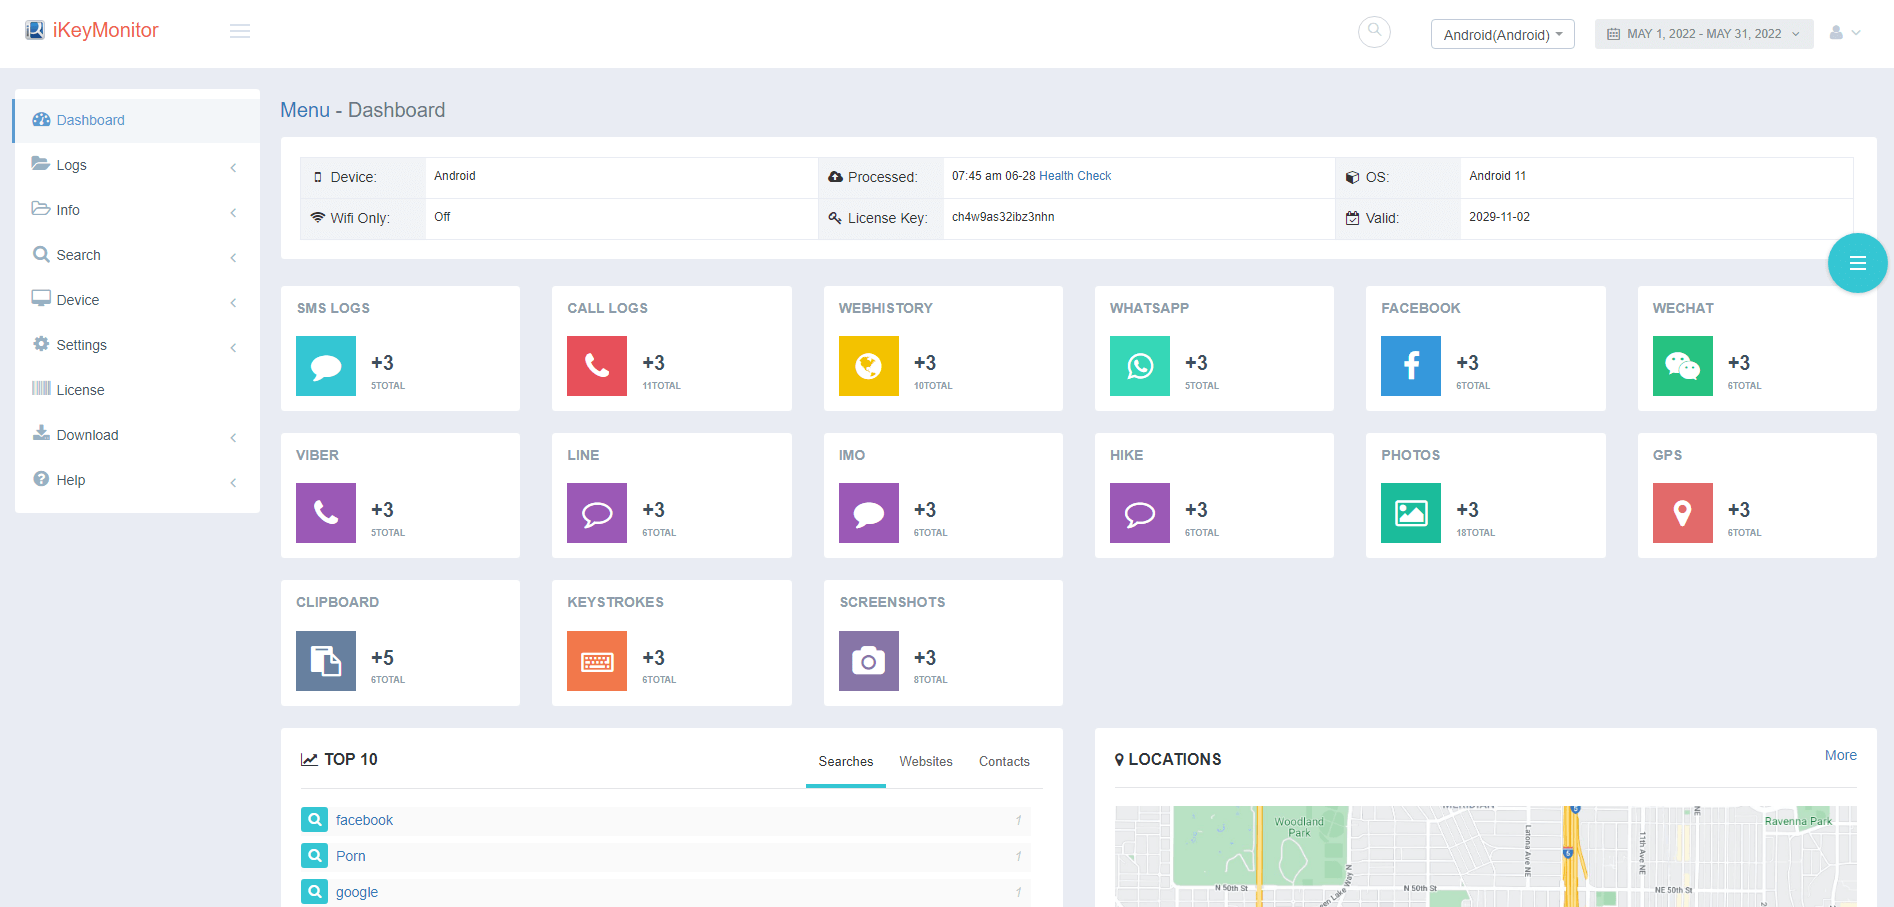Click the search icon beside Porn
The height and width of the screenshot is (907, 1894).
315,856
